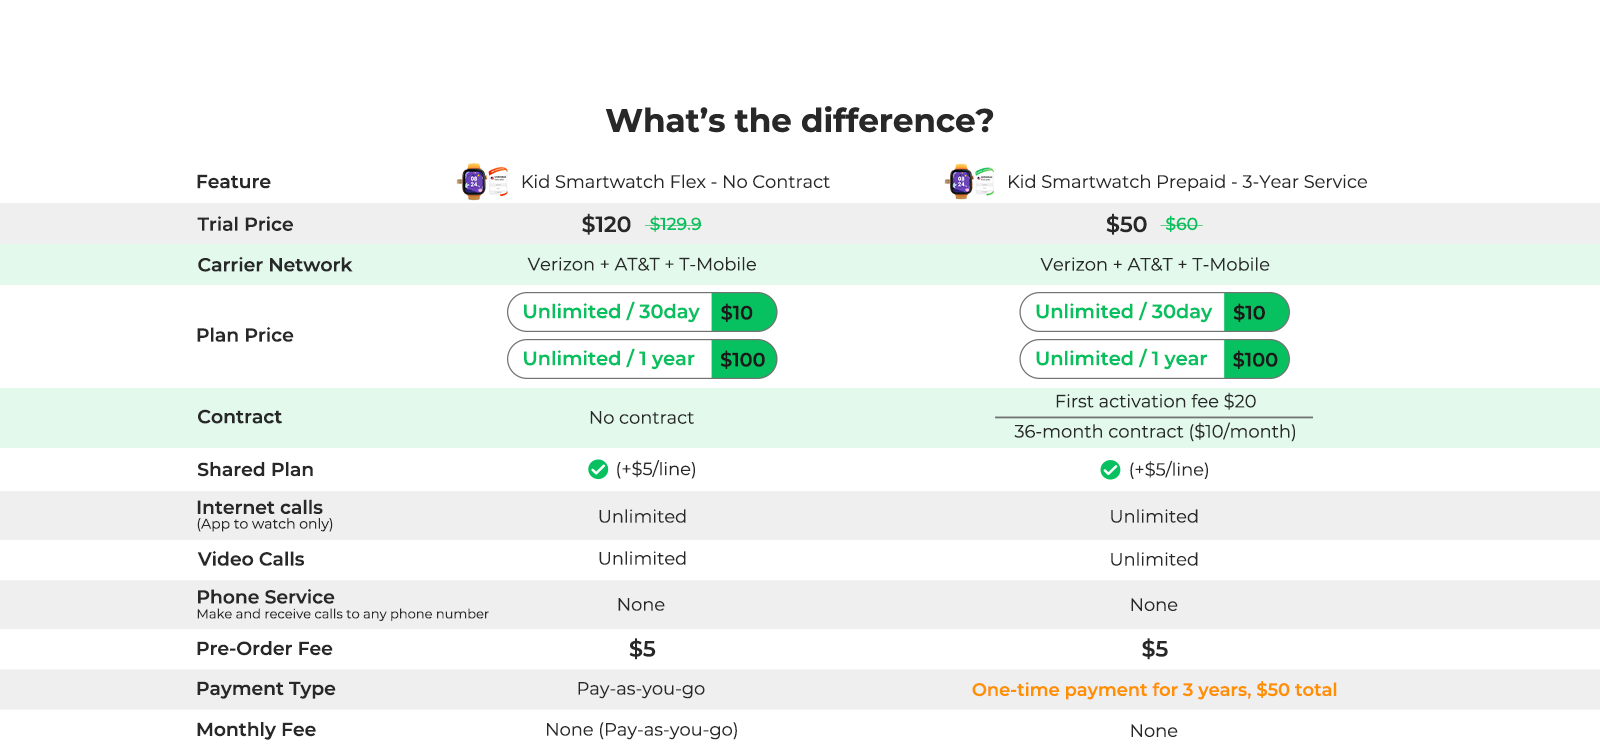Choose the Prepaid Unlimited / 30day plan
The image size is (1600, 750).
click(x=1154, y=312)
